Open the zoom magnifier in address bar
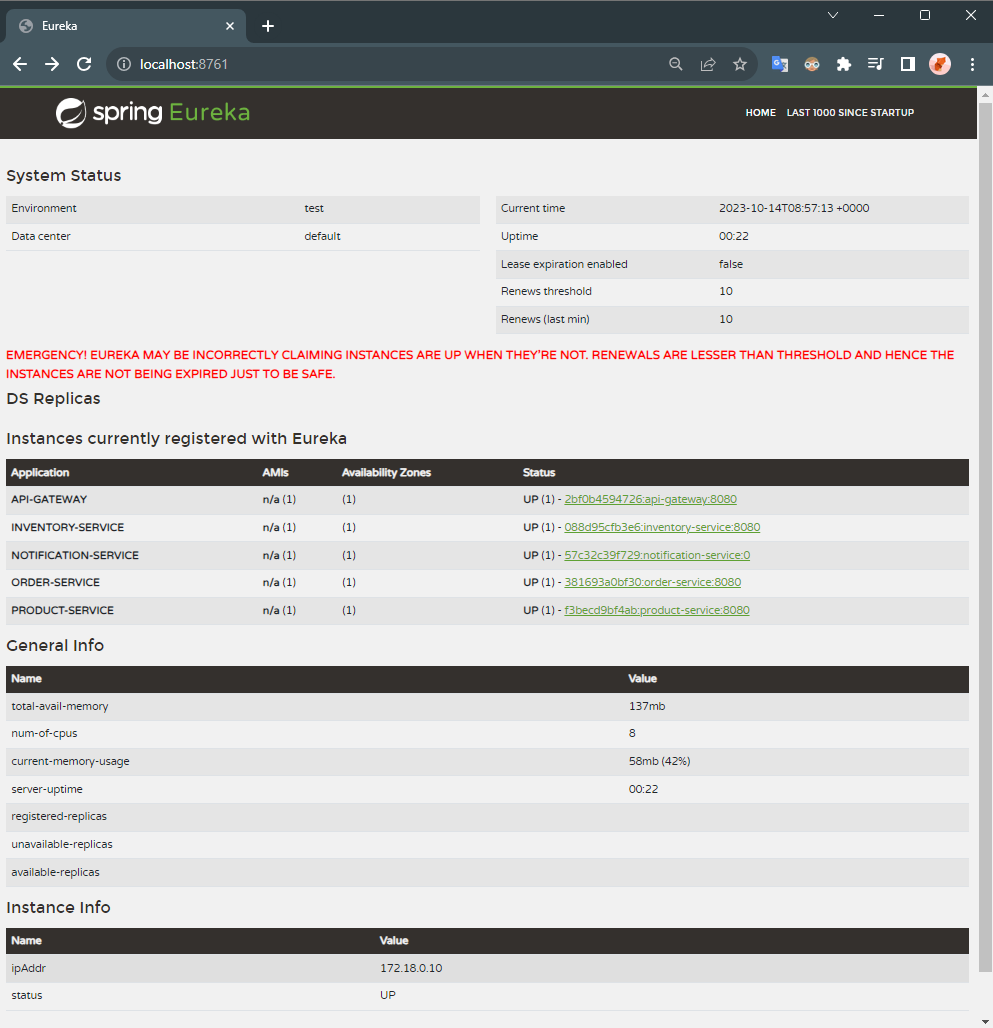The height and width of the screenshot is (1028, 993). click(676, 64)
